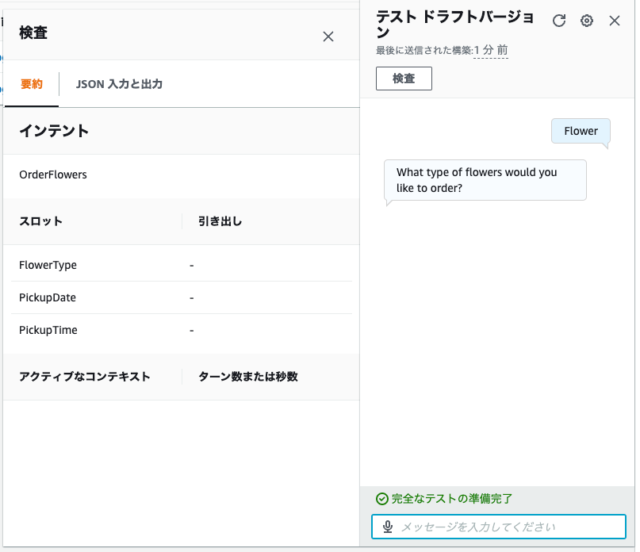Open the gear settings icon
Image resolution: width=640 pixels, height=552 pixels.
pos(587,20)
